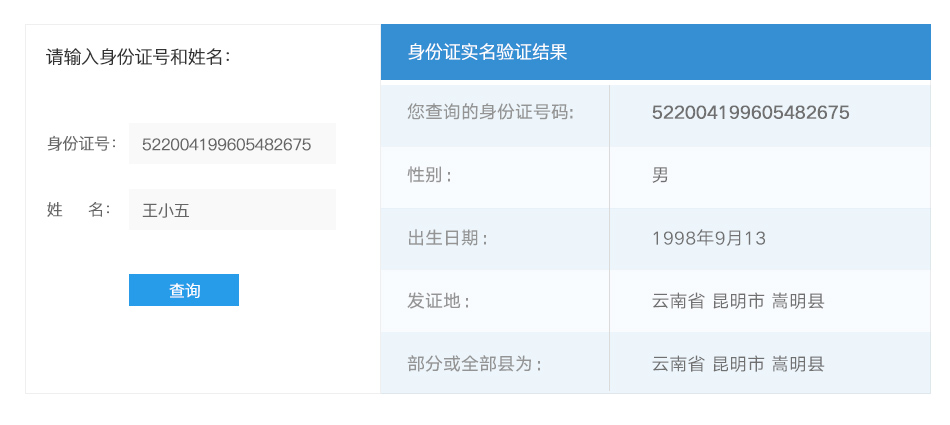
Task: Select the 性别 row label
Action: click(429, 176)
